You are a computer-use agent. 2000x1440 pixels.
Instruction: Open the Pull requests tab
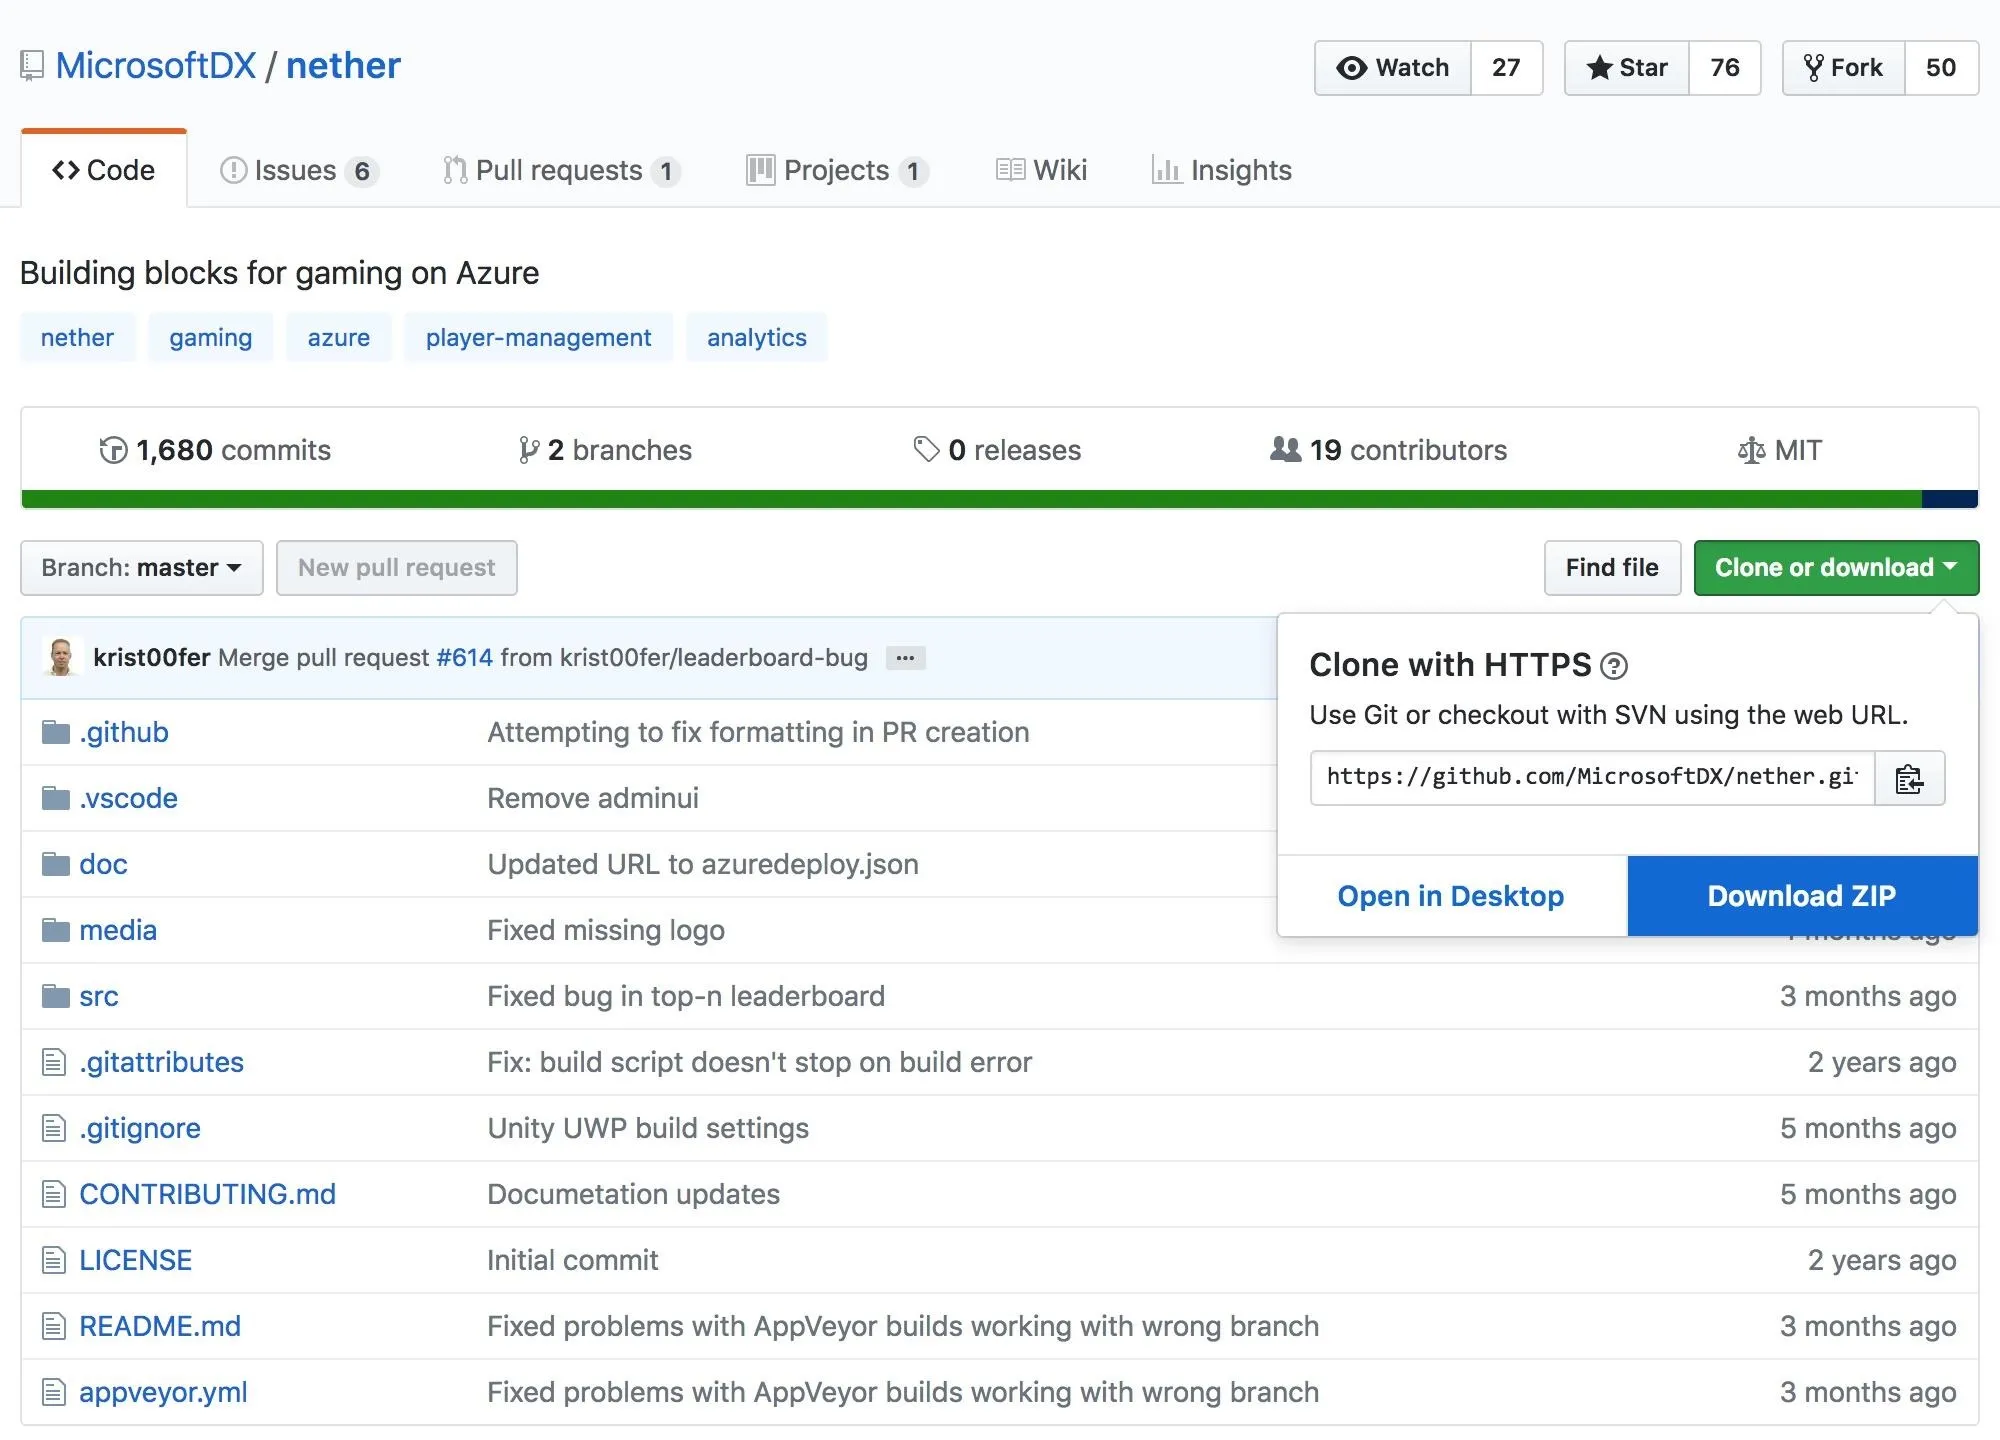(561, 171)
